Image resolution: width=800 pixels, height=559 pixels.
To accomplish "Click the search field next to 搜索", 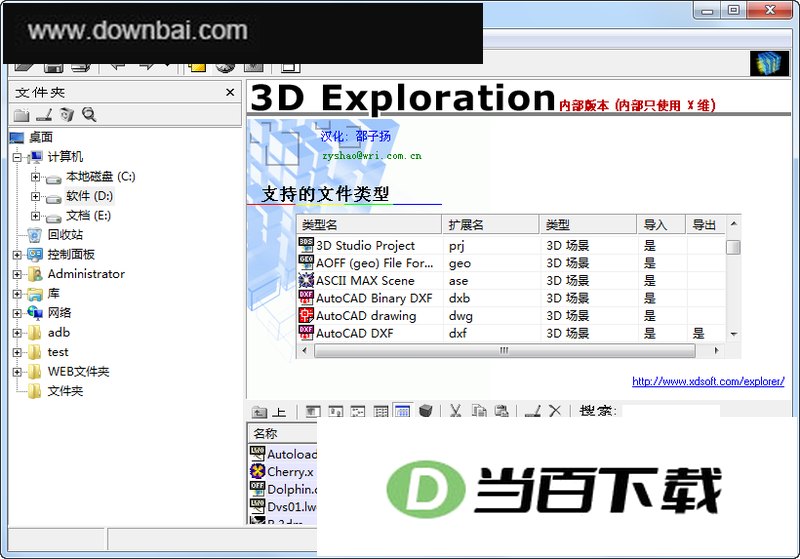I will tap(671, 411).
